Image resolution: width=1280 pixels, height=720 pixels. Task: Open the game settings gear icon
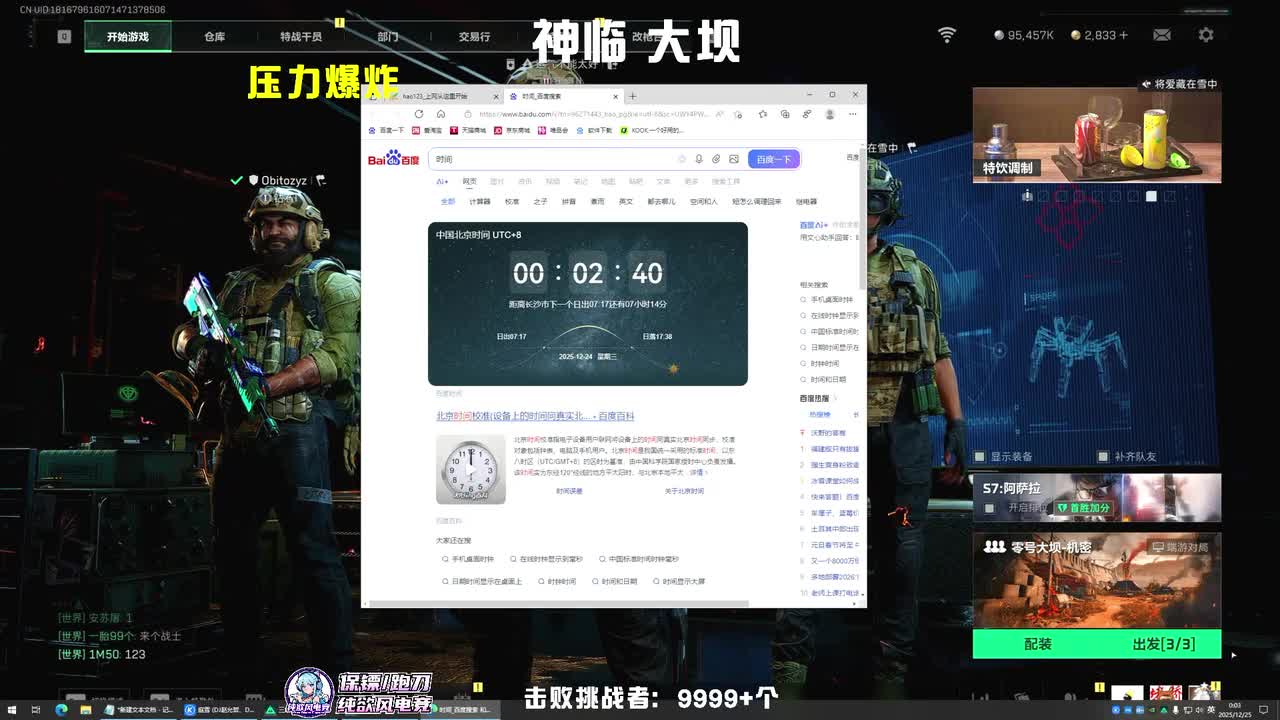coord(1206,35)
